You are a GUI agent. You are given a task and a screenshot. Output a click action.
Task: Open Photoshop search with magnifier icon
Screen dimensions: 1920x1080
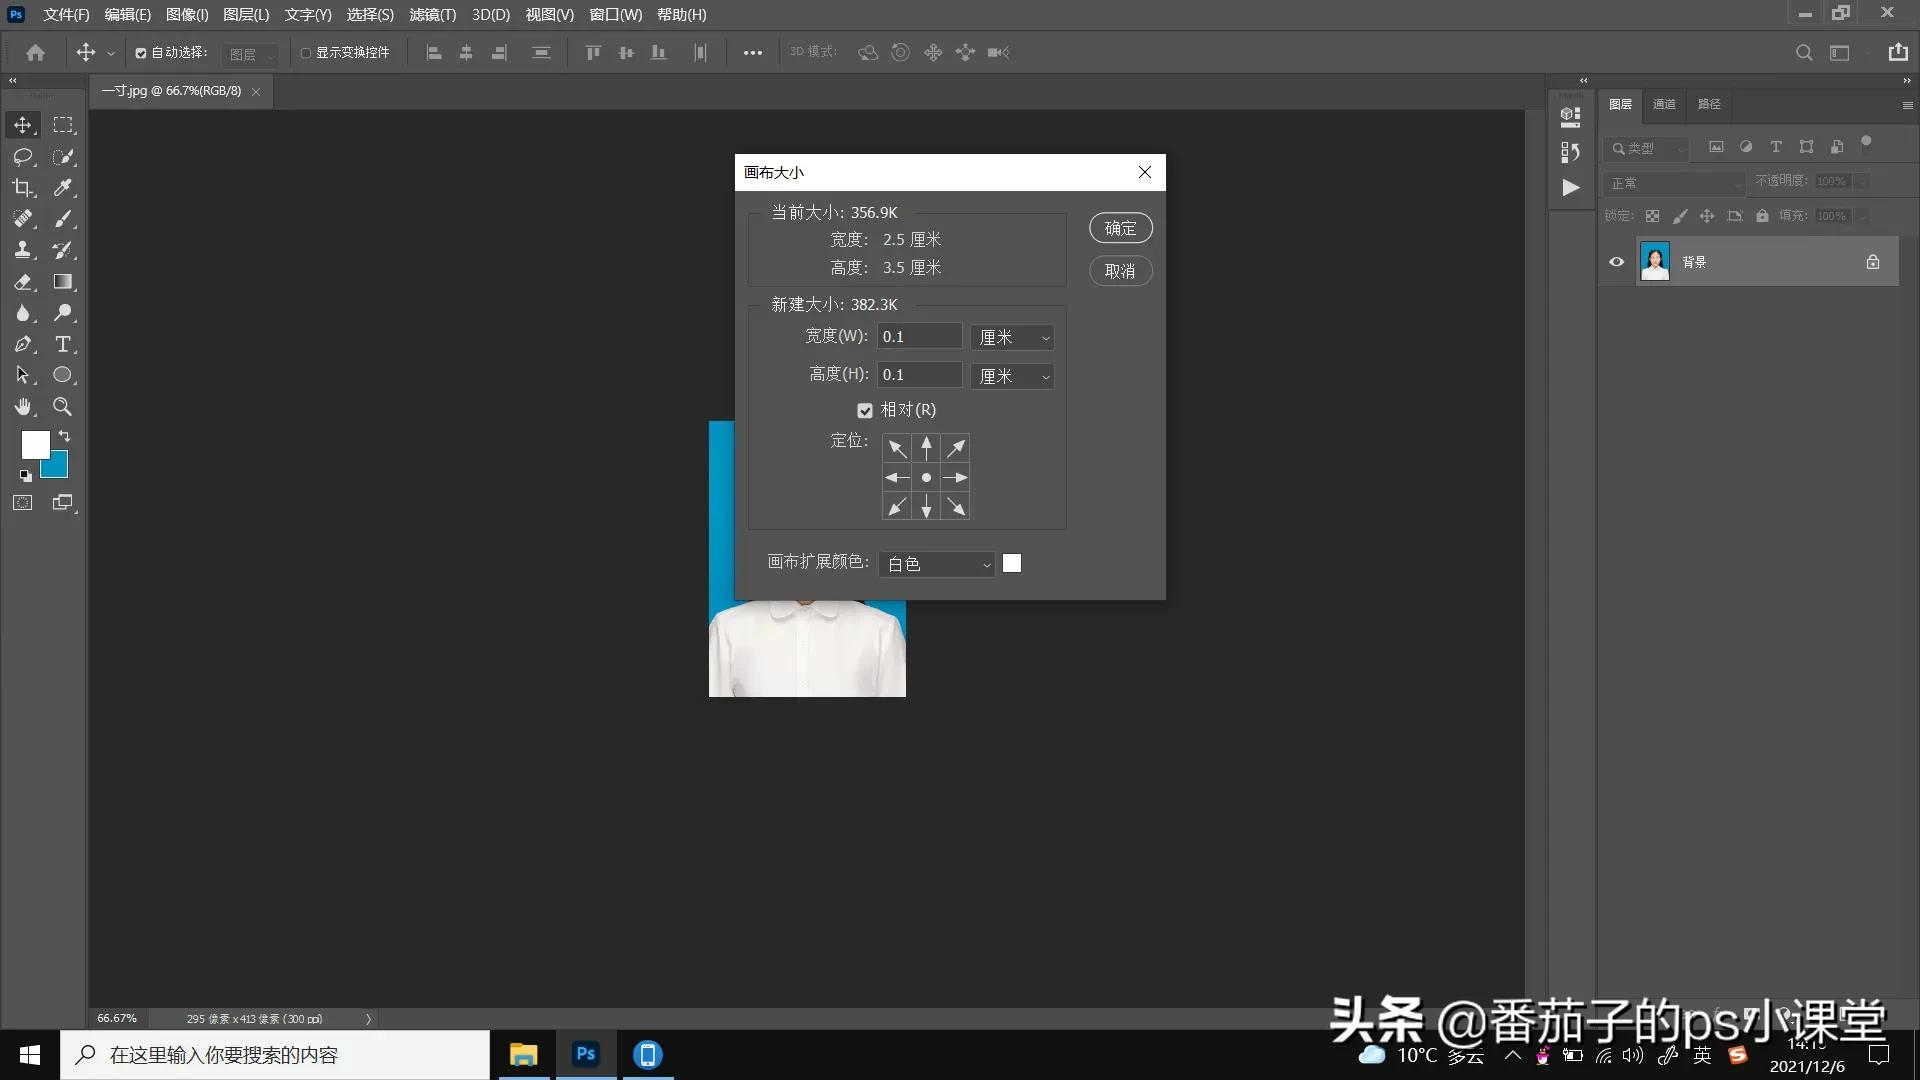(x=1804, y=53)
